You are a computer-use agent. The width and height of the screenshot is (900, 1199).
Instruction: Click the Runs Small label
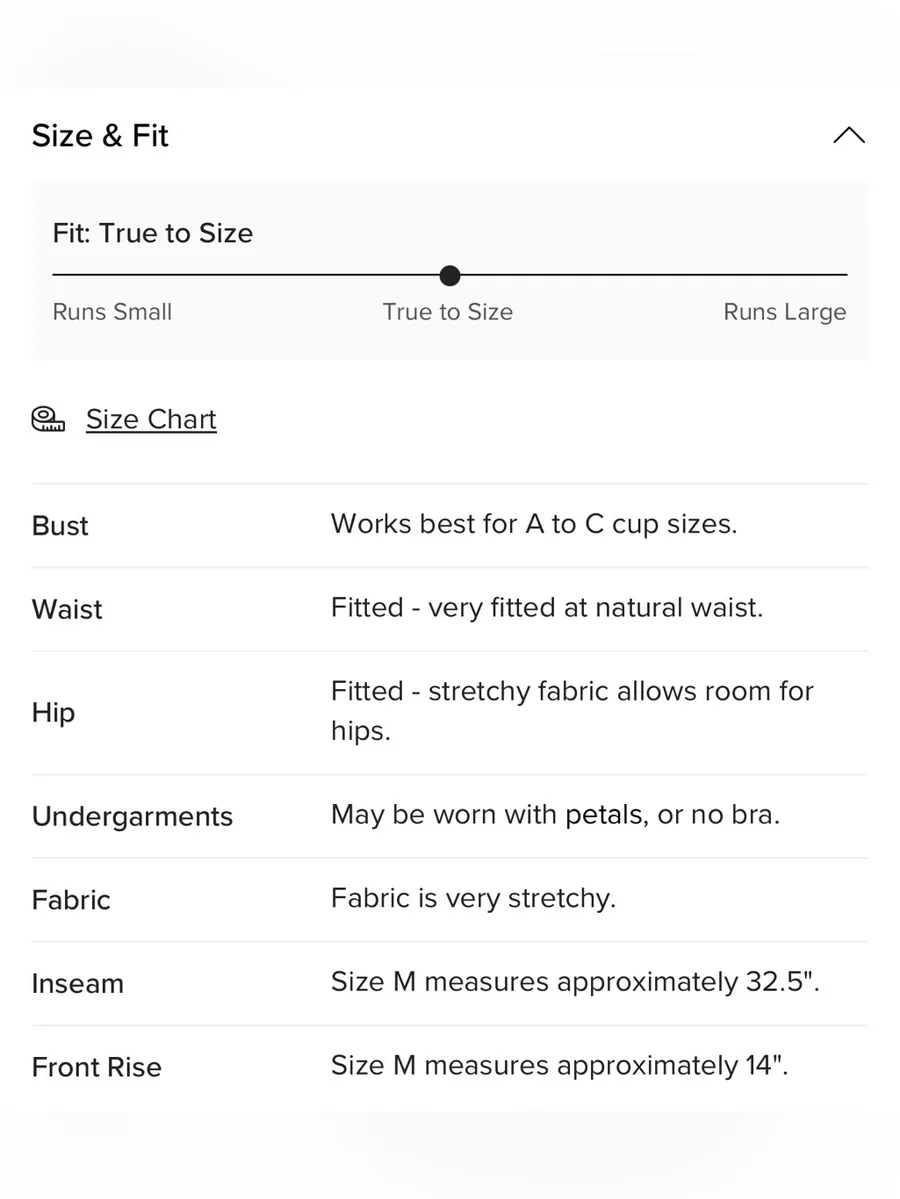click(112, 312)
